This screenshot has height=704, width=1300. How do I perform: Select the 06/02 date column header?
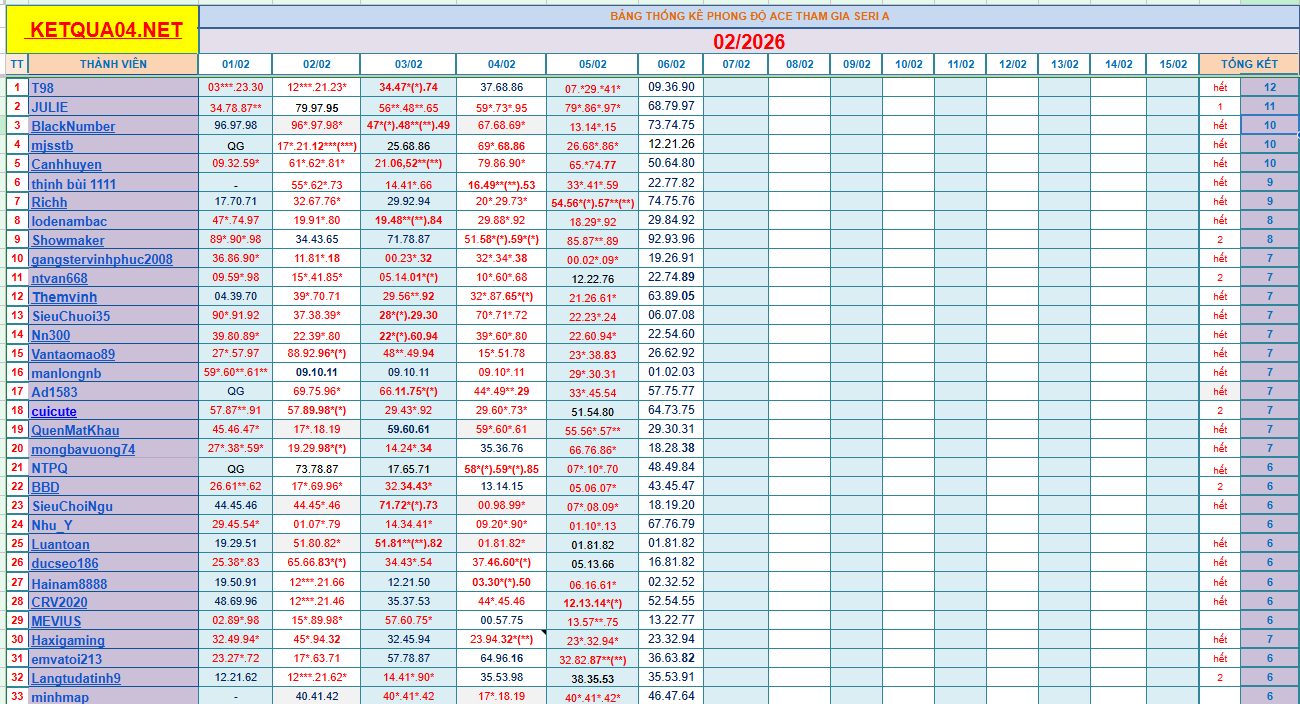(x=671, y=64)
